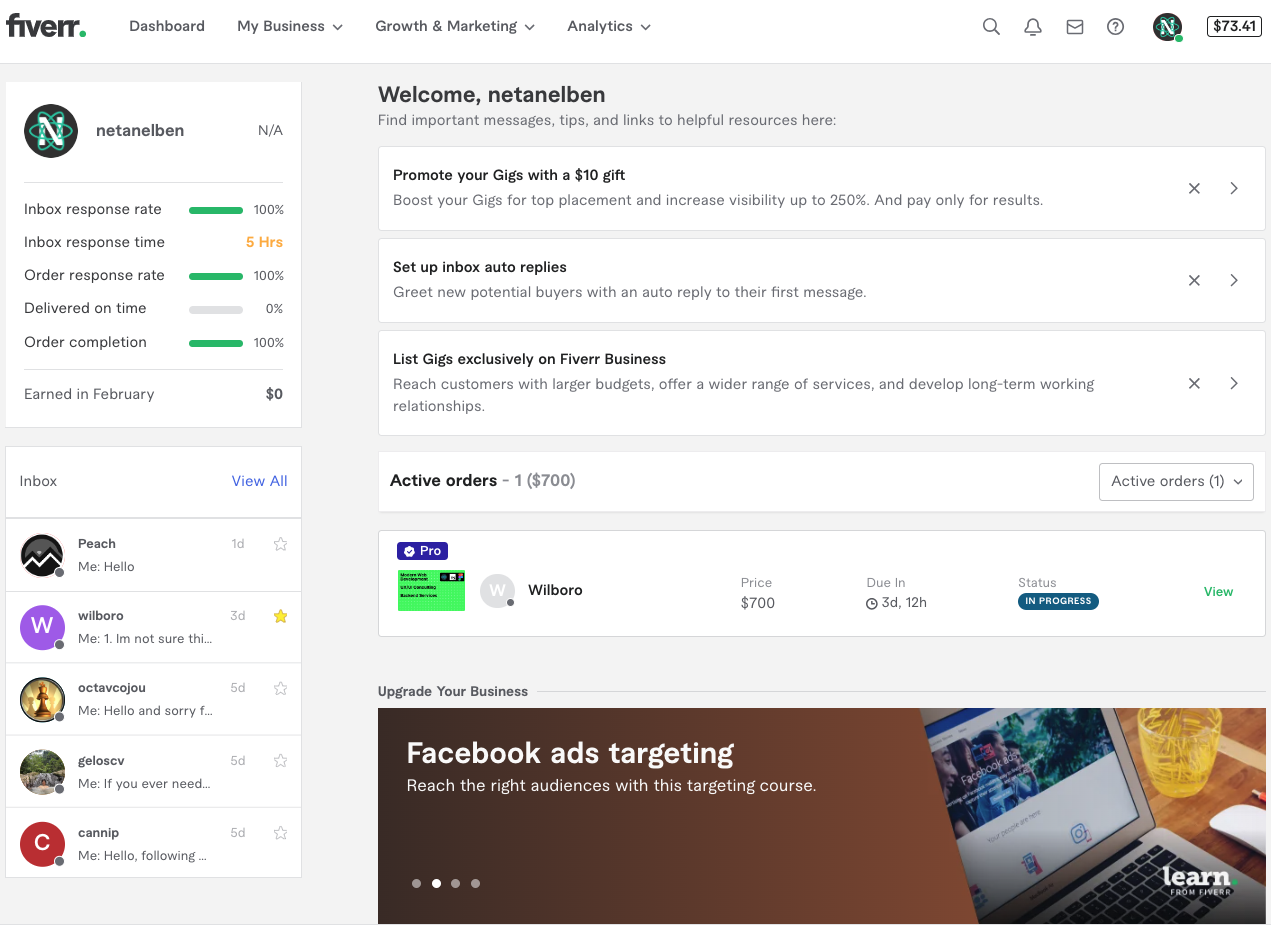The image size is (1271, 928).
Task: Unstar the wilboro conversation
Action: (280, 616)
